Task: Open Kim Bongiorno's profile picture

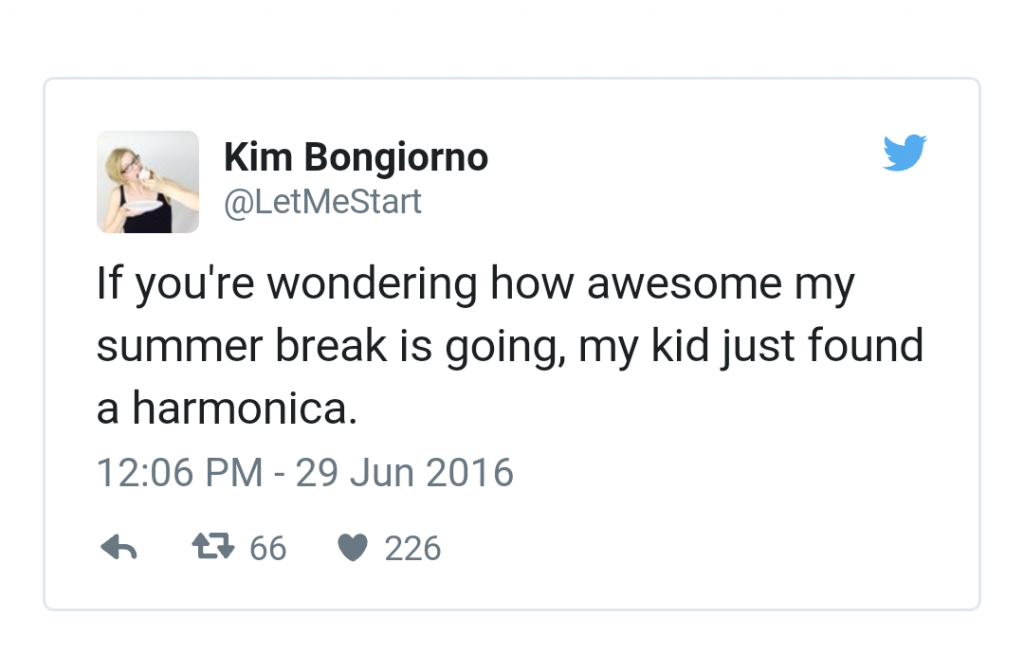Action: pyautogui.click(x=148, y=182)
